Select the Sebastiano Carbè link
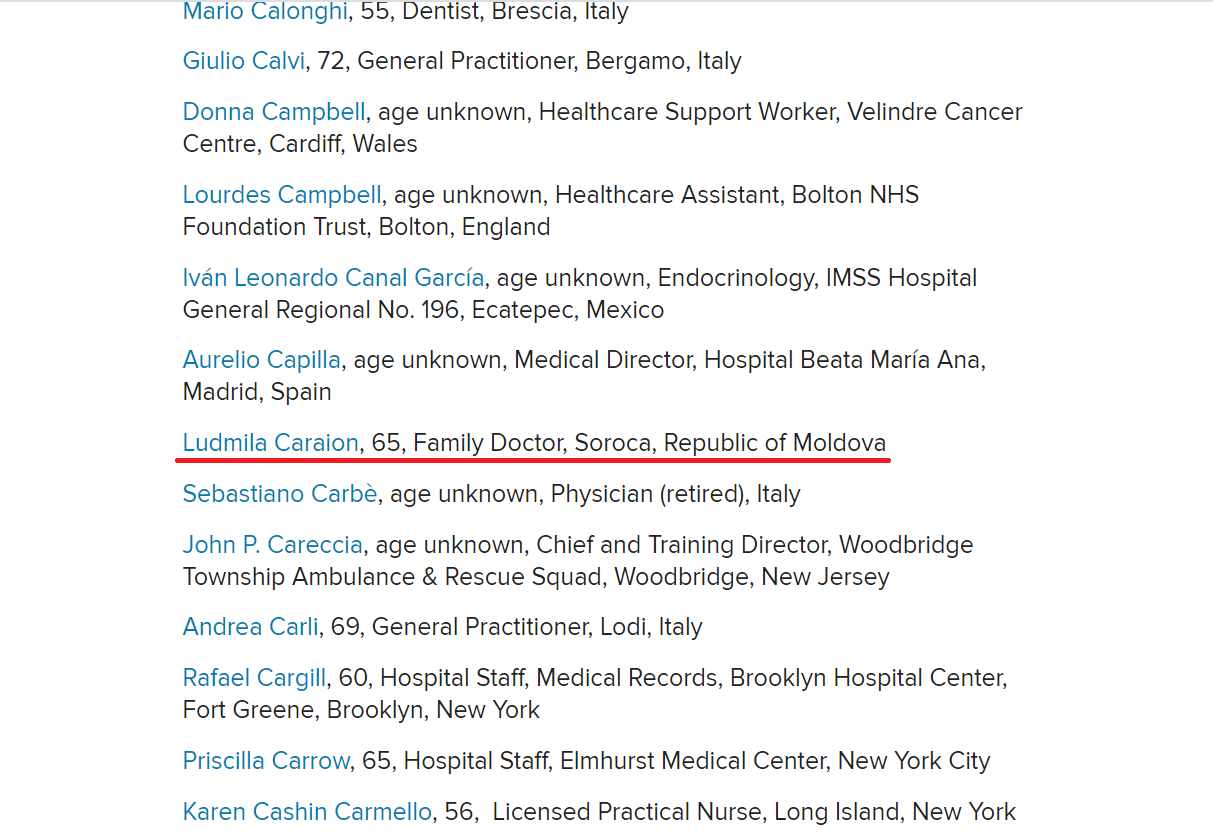This screenshot has width=1213, height=834. 279,494
